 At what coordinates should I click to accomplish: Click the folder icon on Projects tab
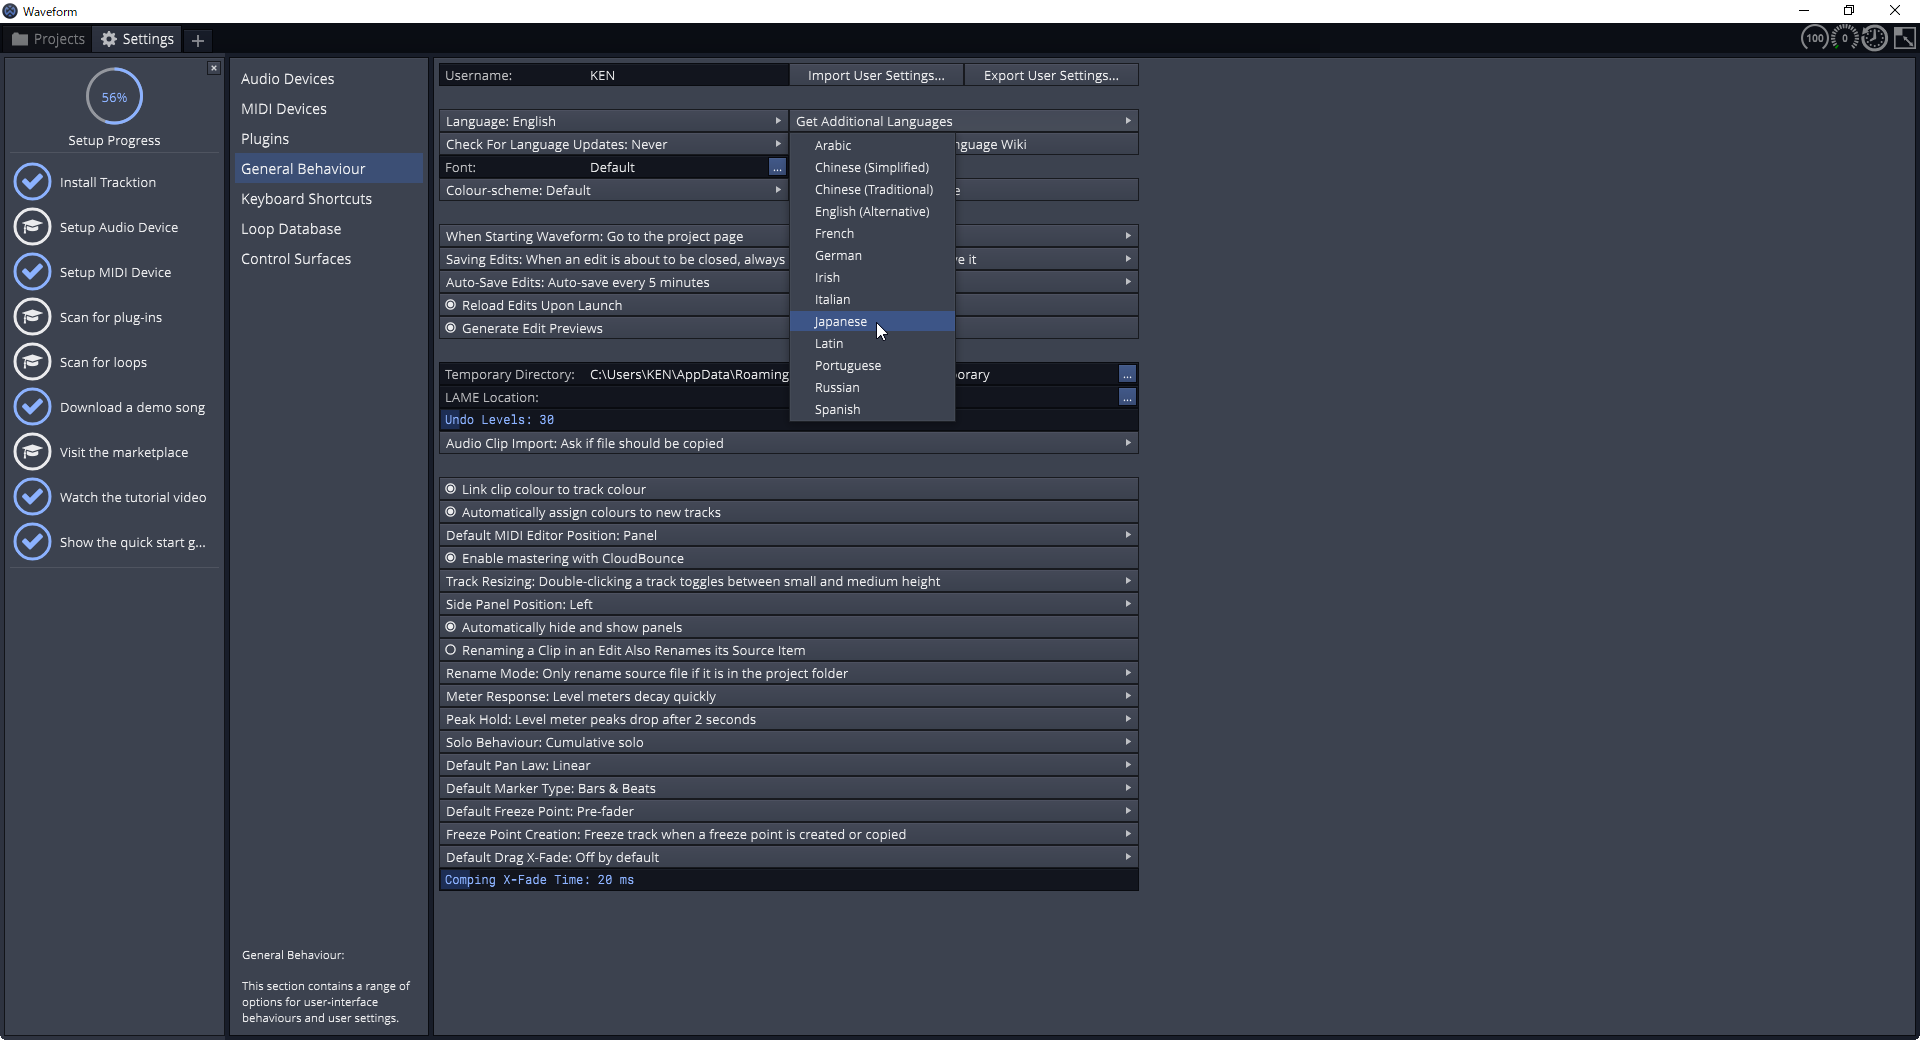click(20, 39)
